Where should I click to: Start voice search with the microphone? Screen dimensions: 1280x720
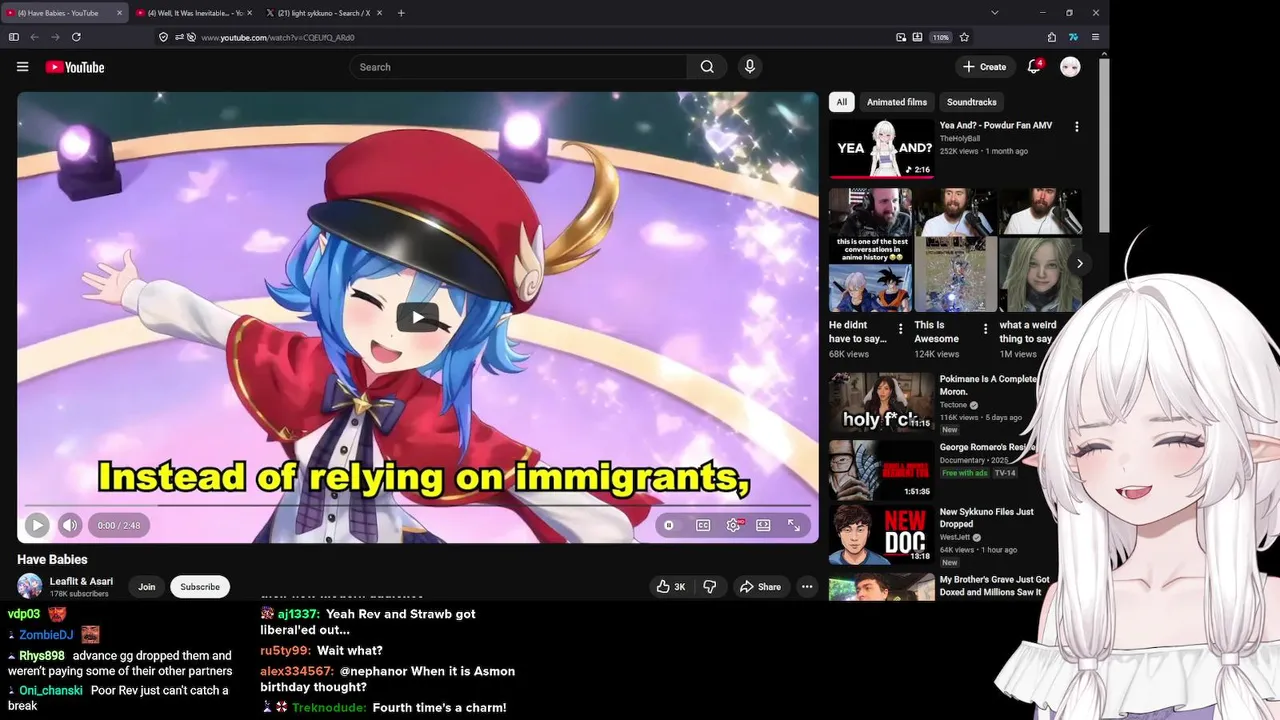point(749,67)
